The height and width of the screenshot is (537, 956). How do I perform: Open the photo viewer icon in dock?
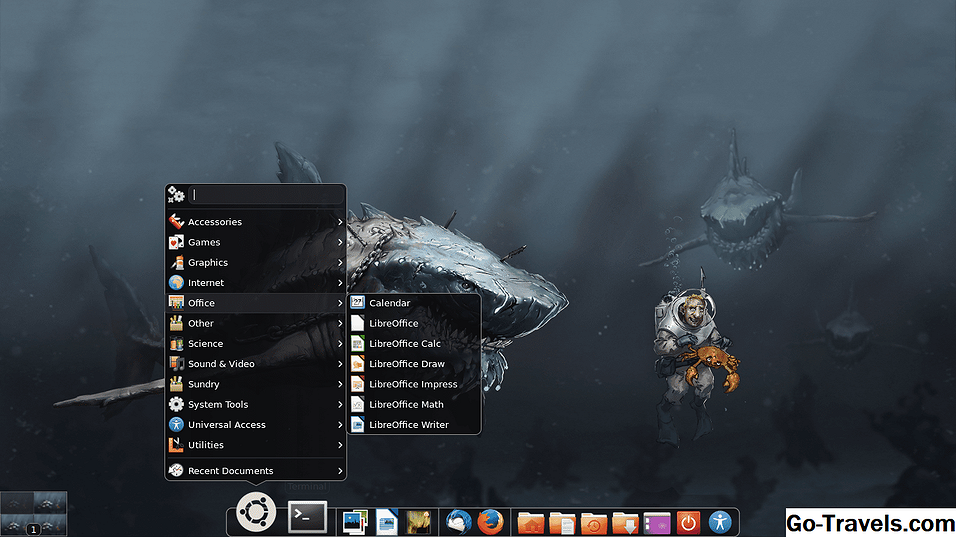pyautogui.click(x=355, y=522)
